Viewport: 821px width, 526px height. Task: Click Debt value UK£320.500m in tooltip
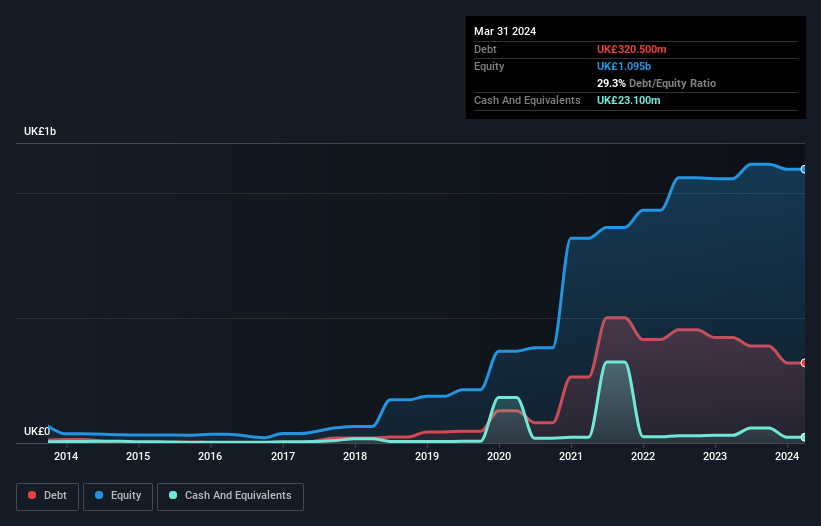click(631, 49)
